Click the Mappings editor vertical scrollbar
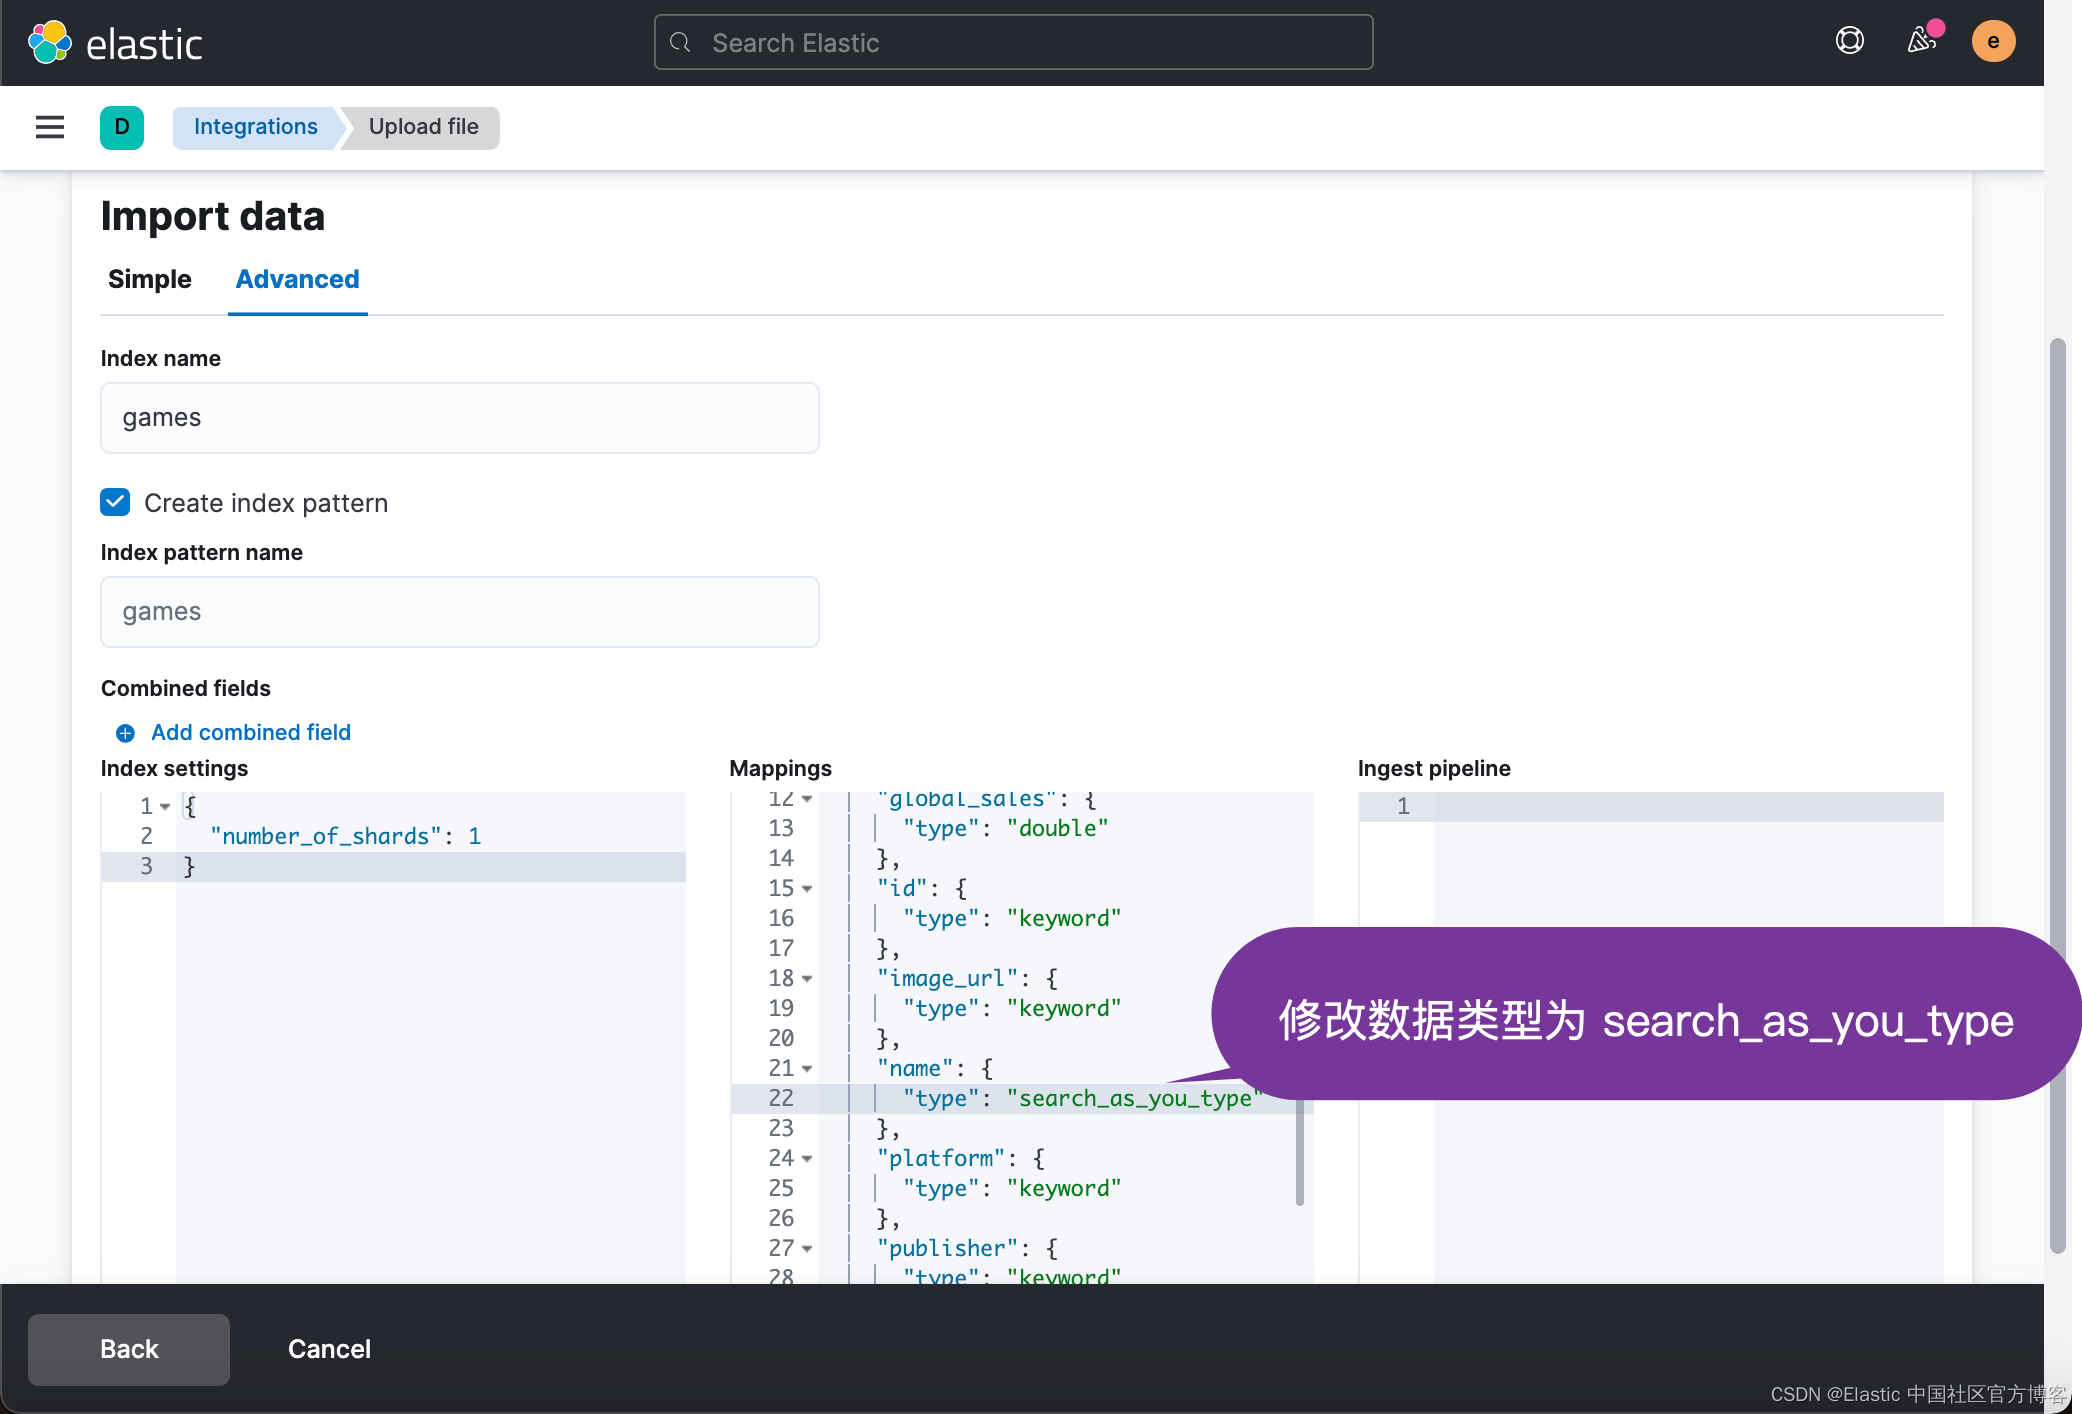 1299,1150
